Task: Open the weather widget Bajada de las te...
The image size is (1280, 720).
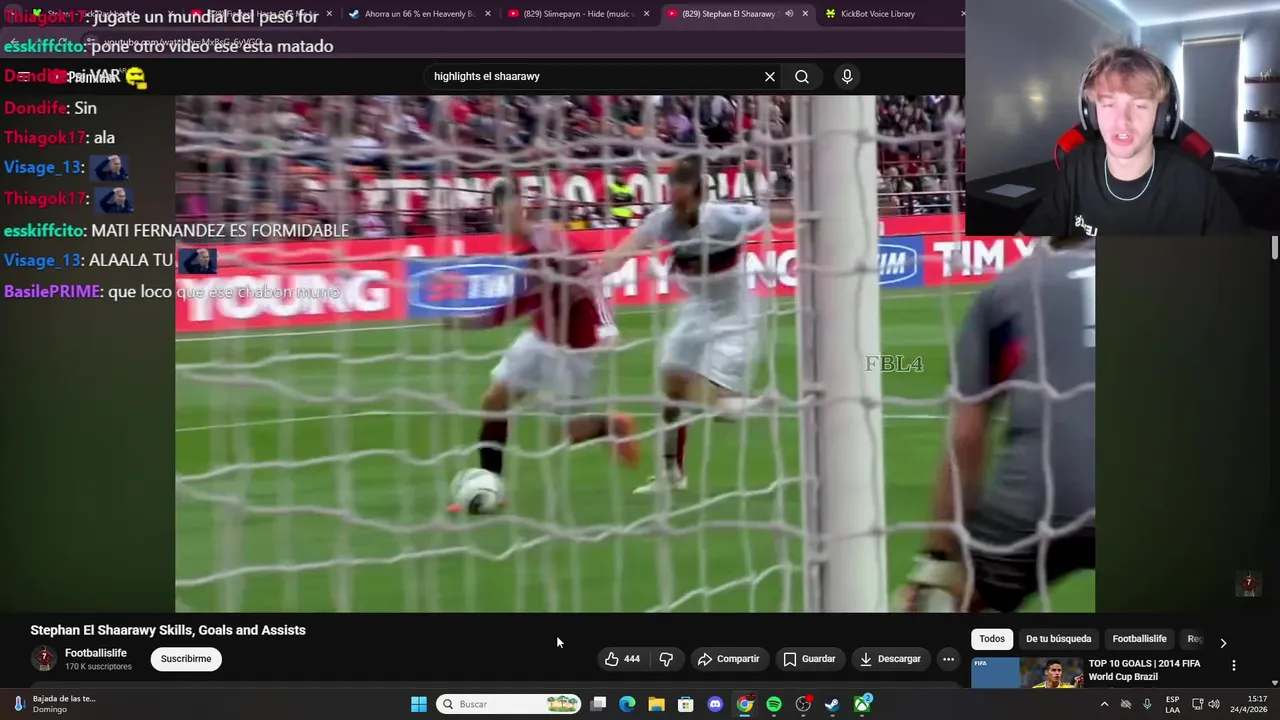Action: pyautogui.click(x=54, y=704)
